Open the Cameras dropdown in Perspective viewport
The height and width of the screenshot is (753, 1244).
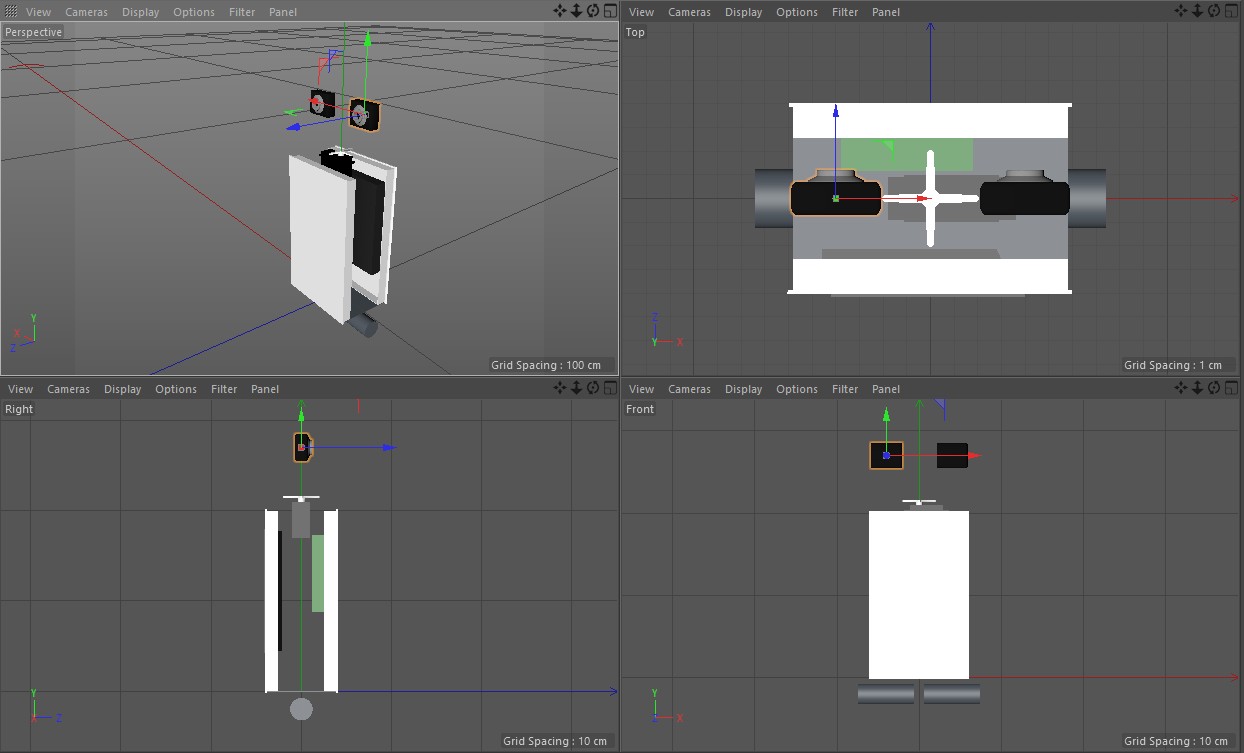86,12
